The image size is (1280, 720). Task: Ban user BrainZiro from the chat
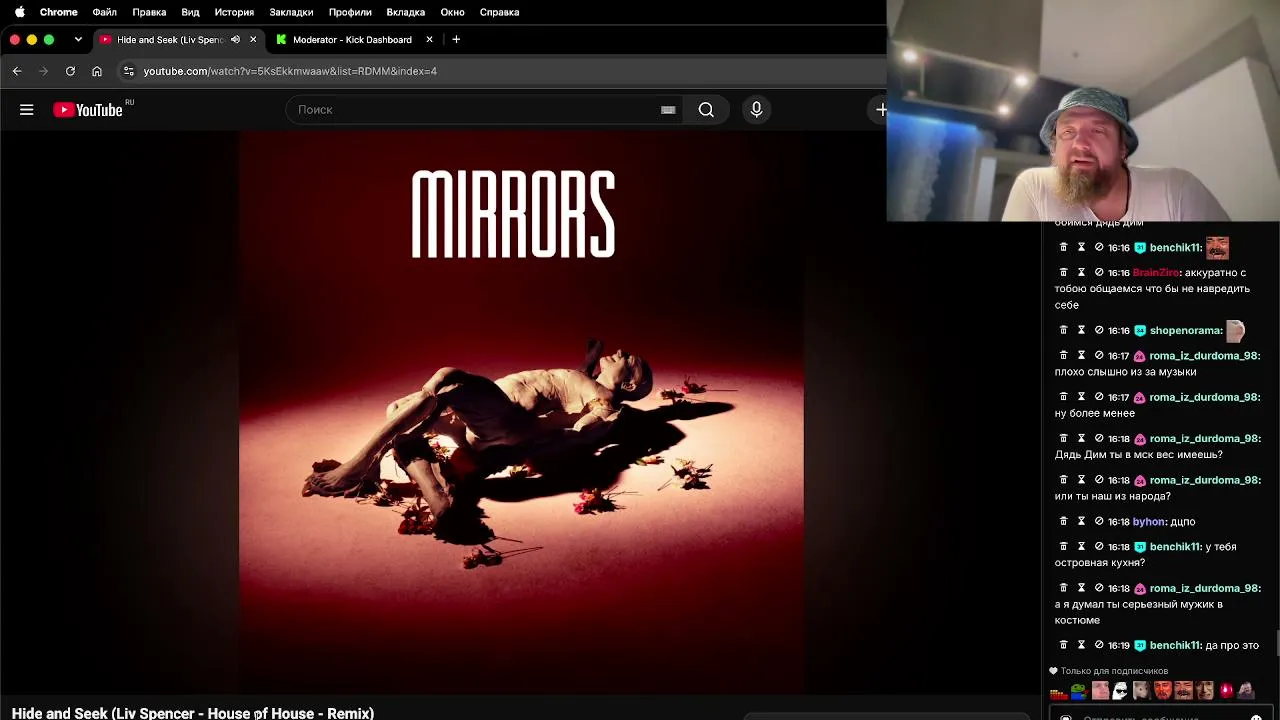[x=1099, y=272]
